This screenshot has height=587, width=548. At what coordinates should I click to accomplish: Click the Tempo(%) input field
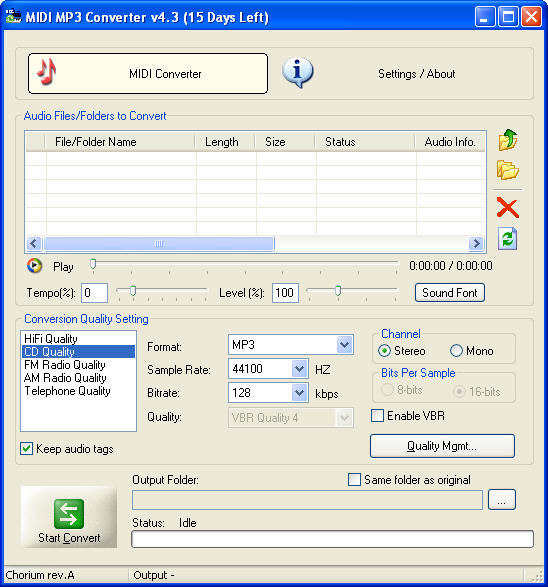point(94,293)
